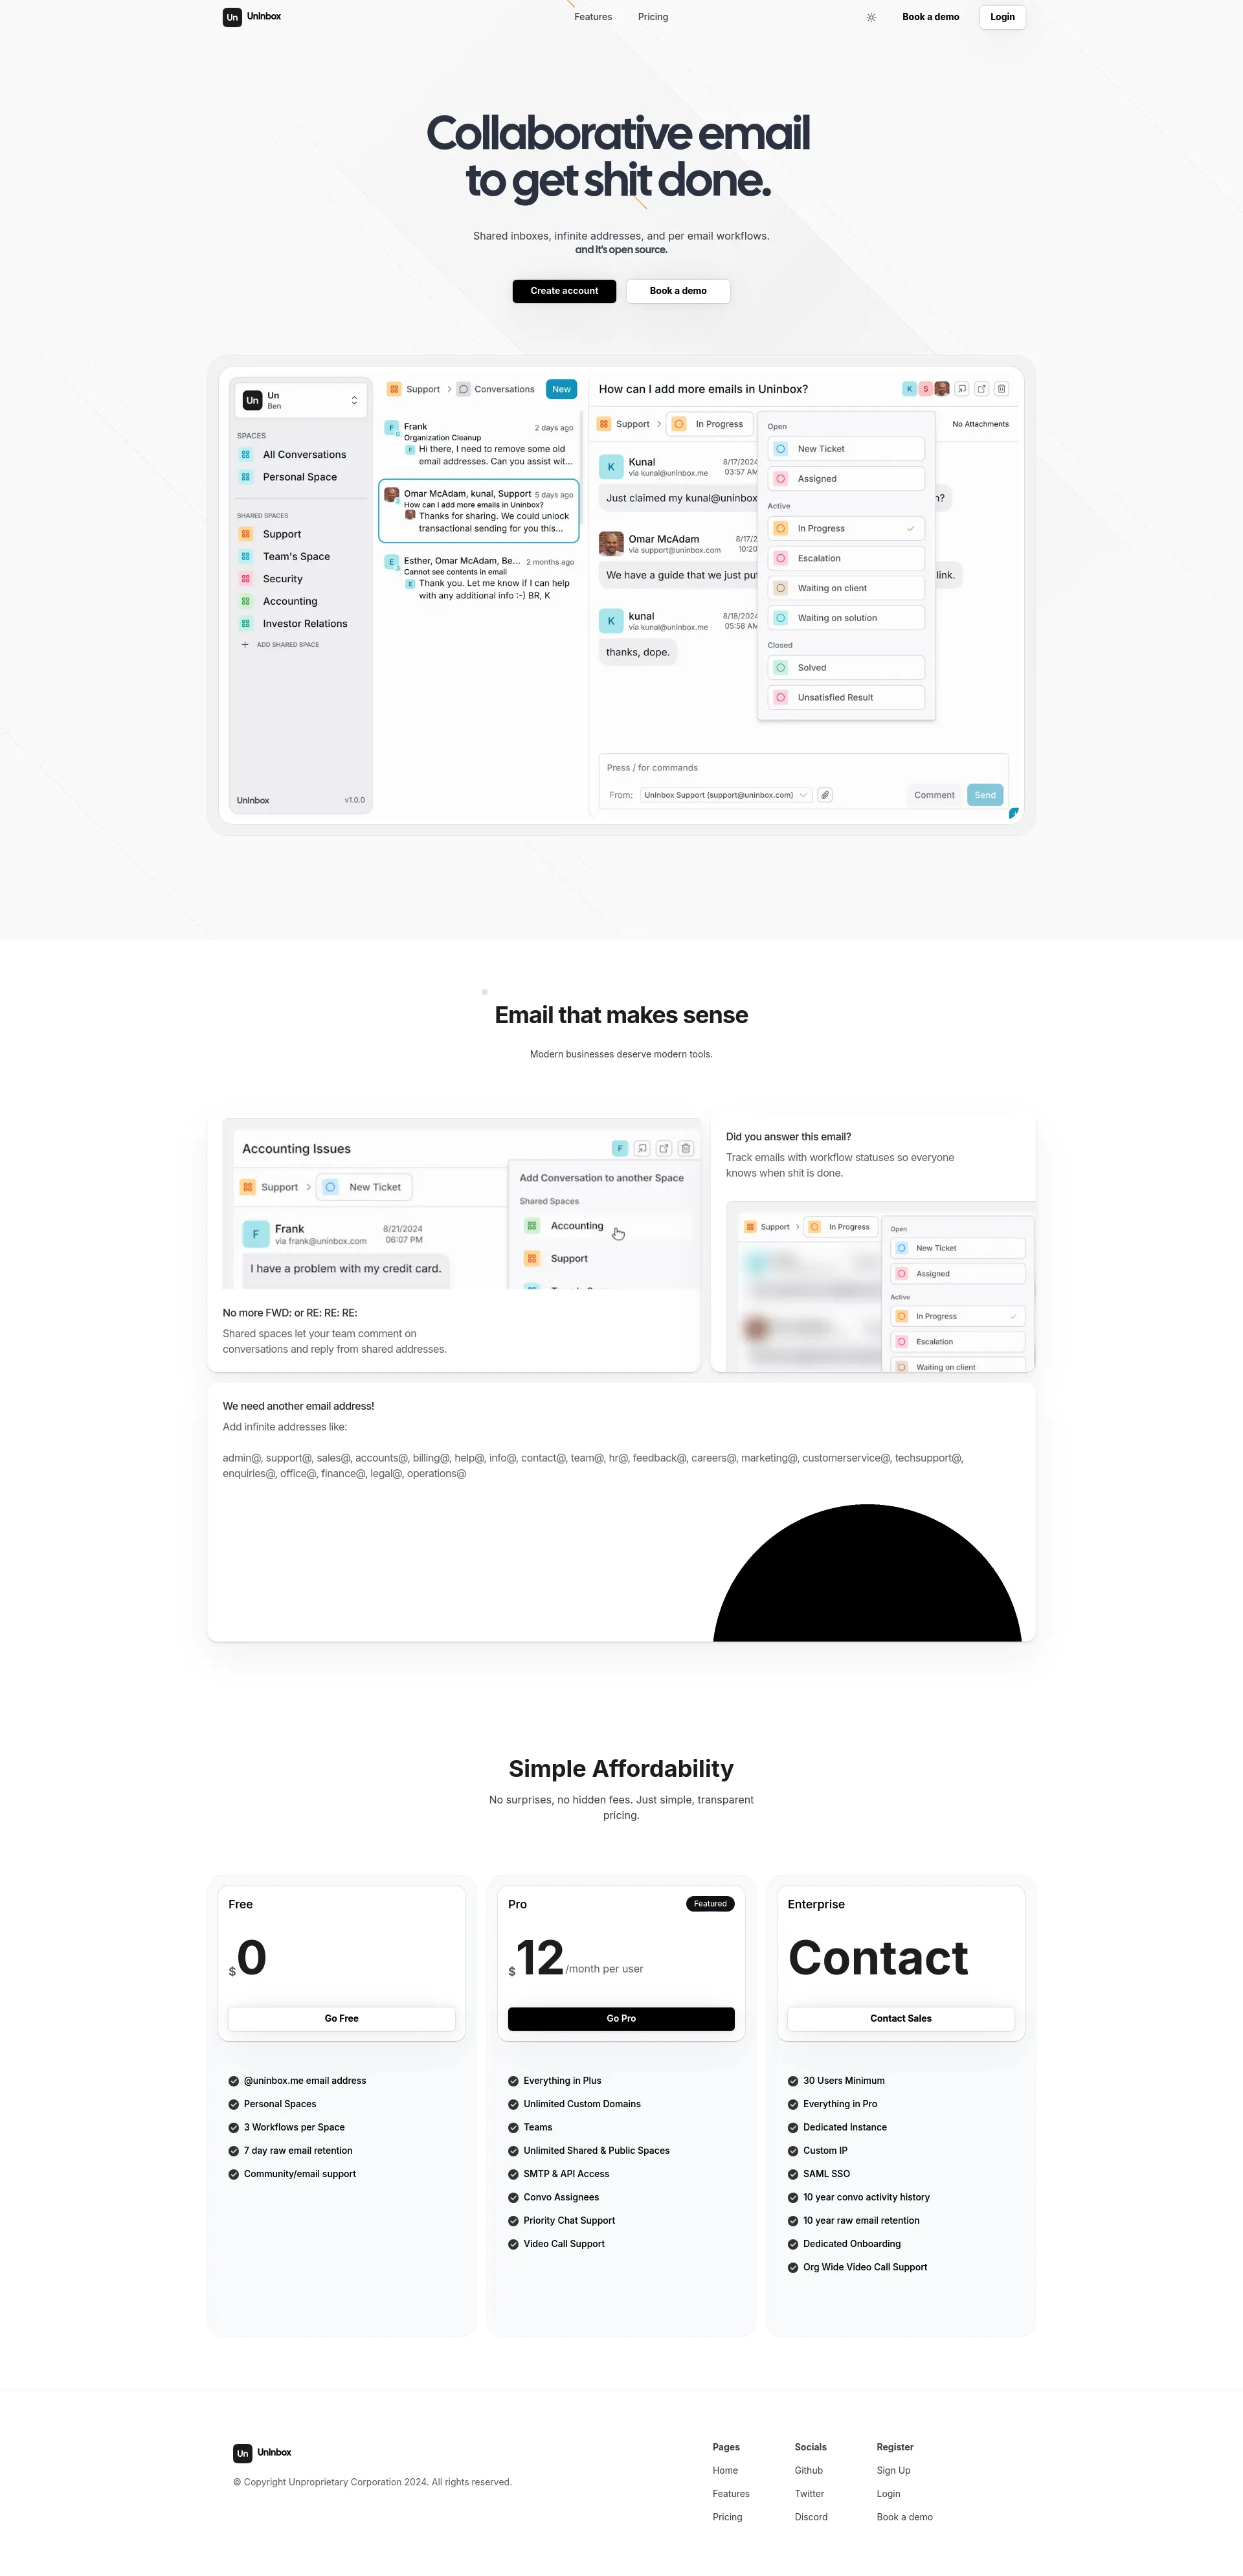Click 'Create account' to sign up
This screenshot has width=1243, height=2576.
[x=565, y=291]
